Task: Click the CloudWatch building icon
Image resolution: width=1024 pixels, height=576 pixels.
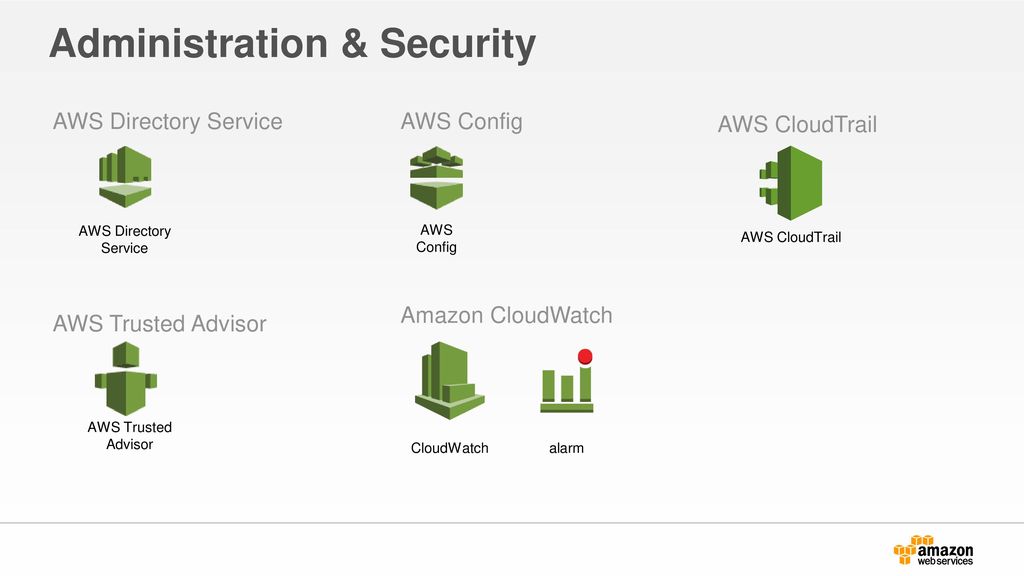Action: [450, 380]
